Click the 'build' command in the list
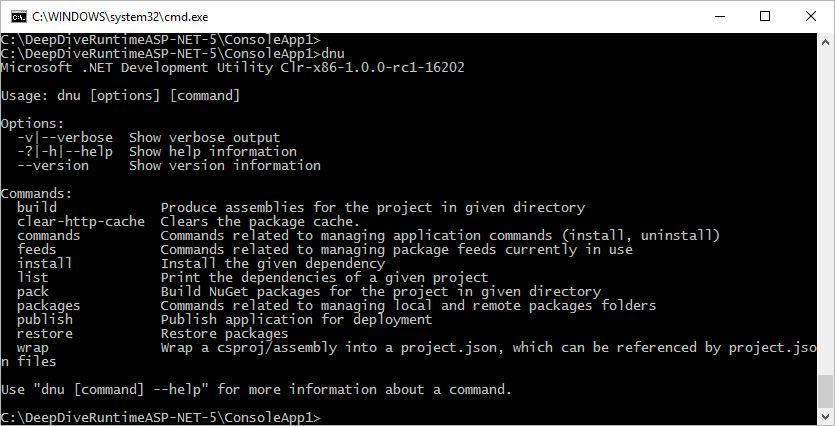The image size is (835, 426). click(37, 208)
